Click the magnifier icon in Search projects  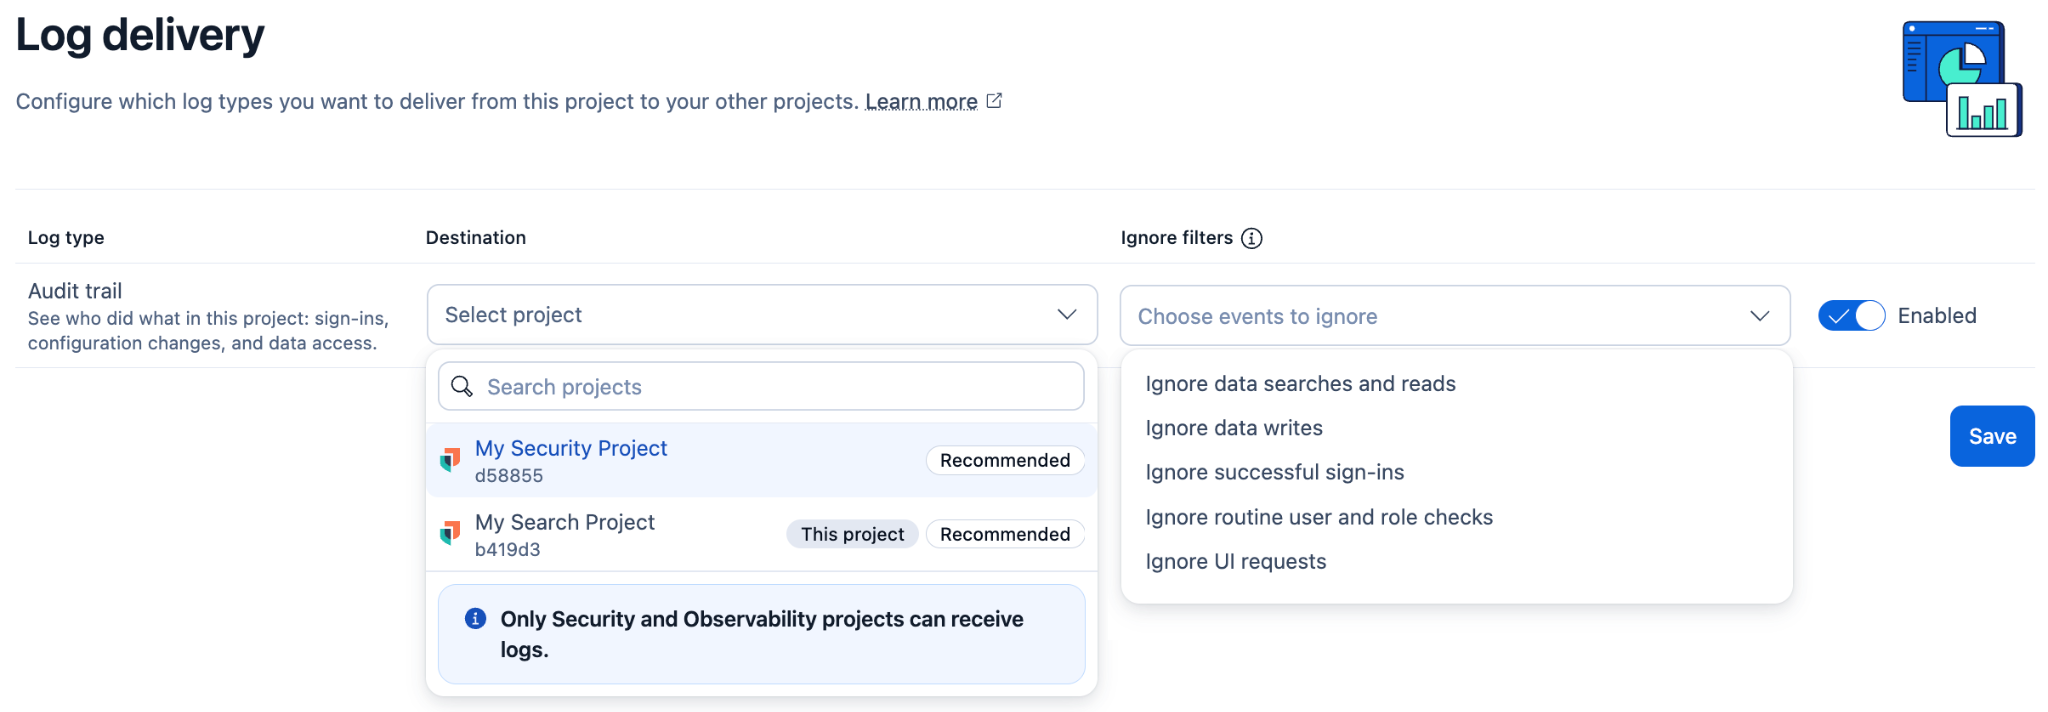[462, 386]
